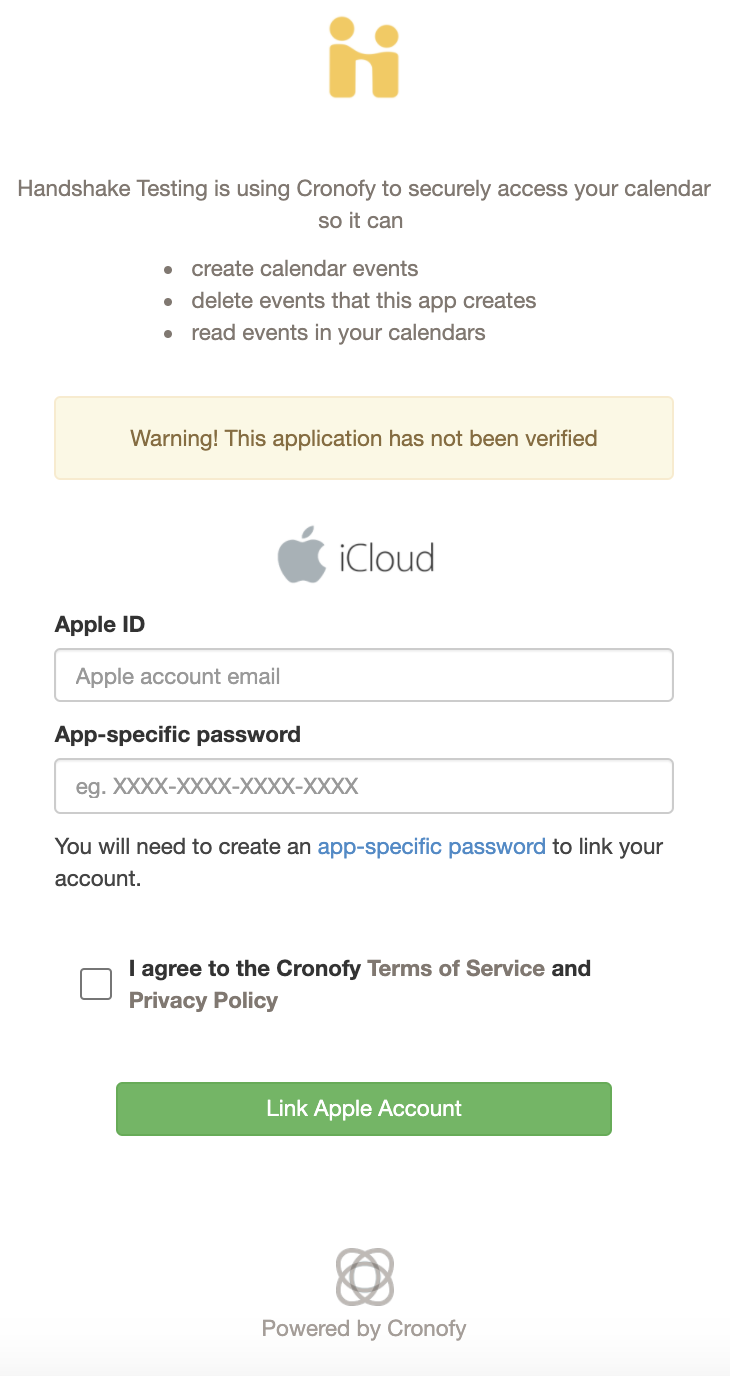Image resolution: width=730 pixels, height=1376 pixels.
Task: Click the App-specific password label
Action: pos(178,735)
